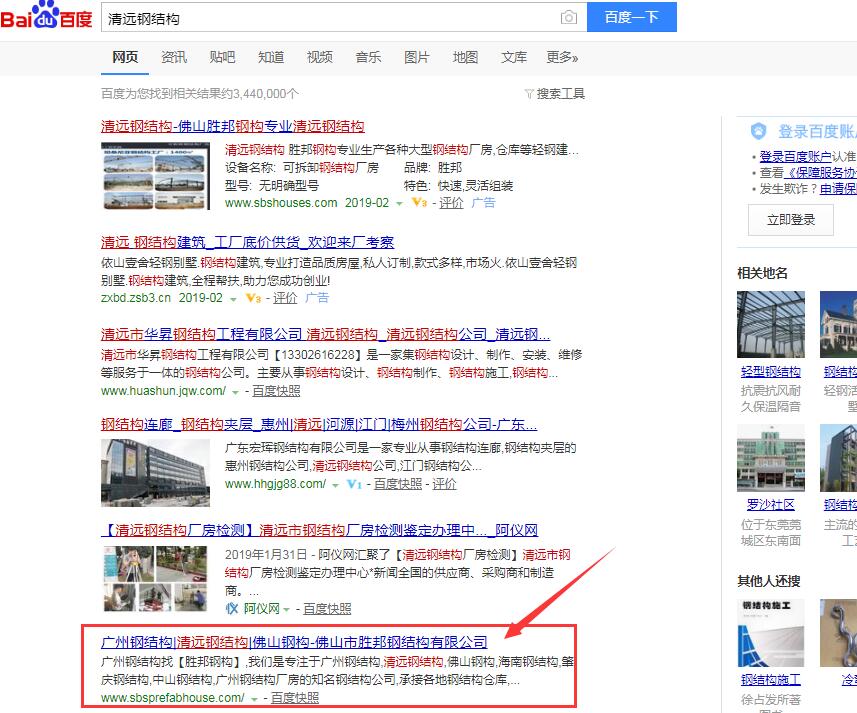Open 百度快照 link for huashun.jqw.com result
Screen dimensions: 857x713
(x=276, y=391)
